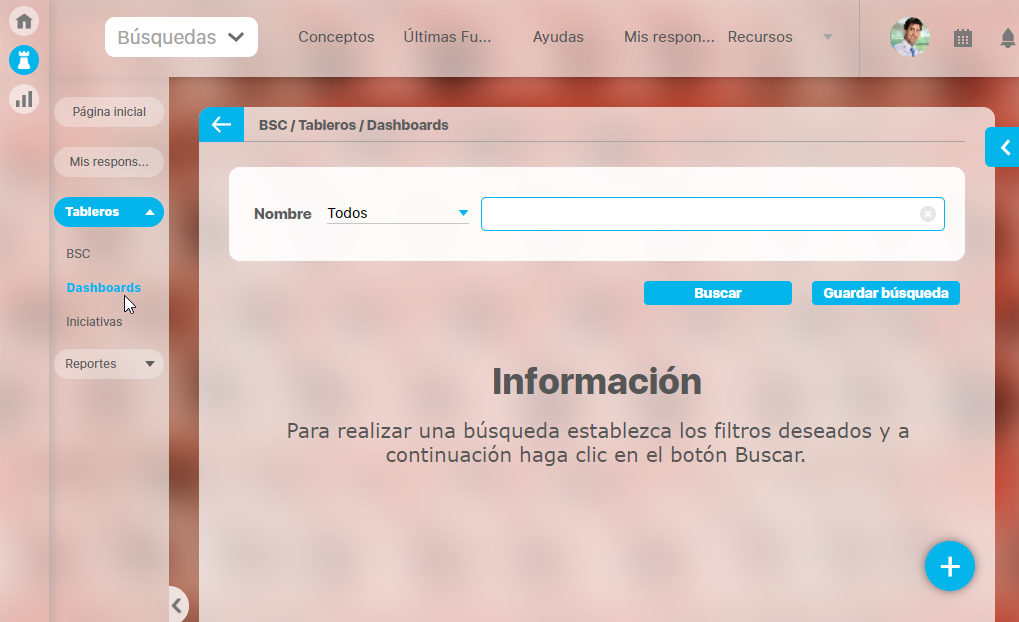
Task: Expand the Reportes menu section
Action: coord(109,364)
